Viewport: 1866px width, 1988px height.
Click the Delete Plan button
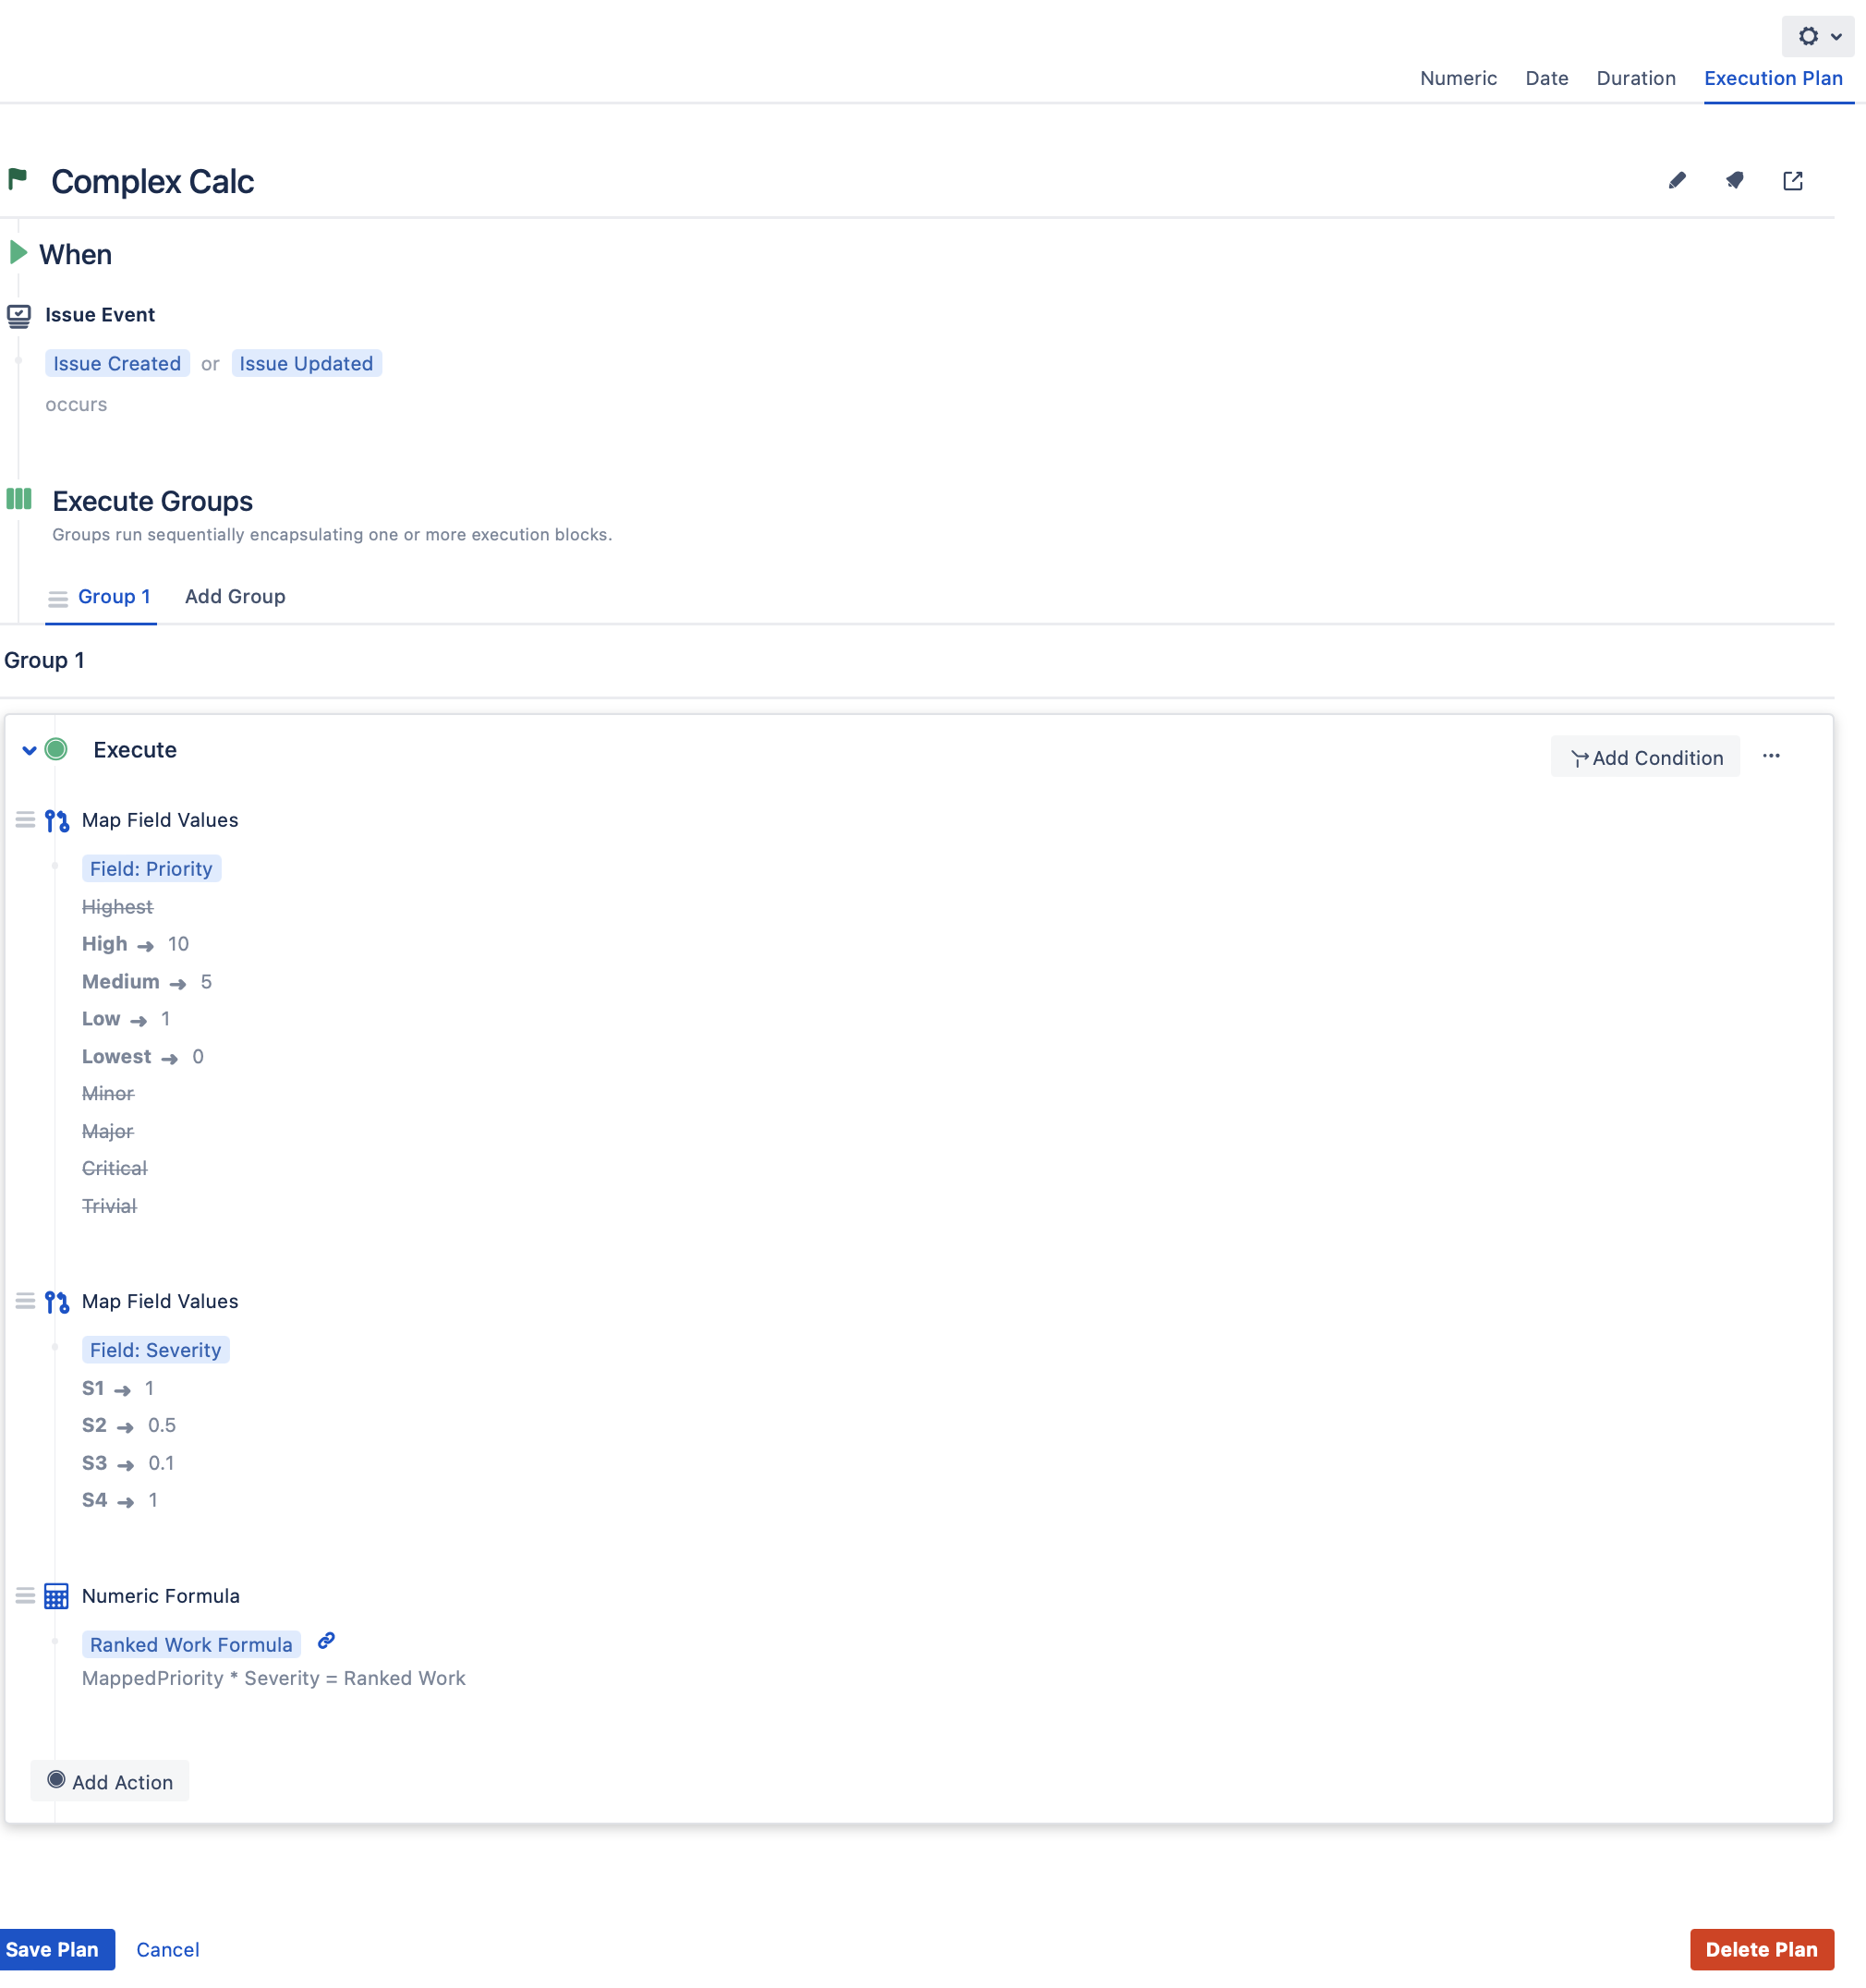coord(1761,1949)
